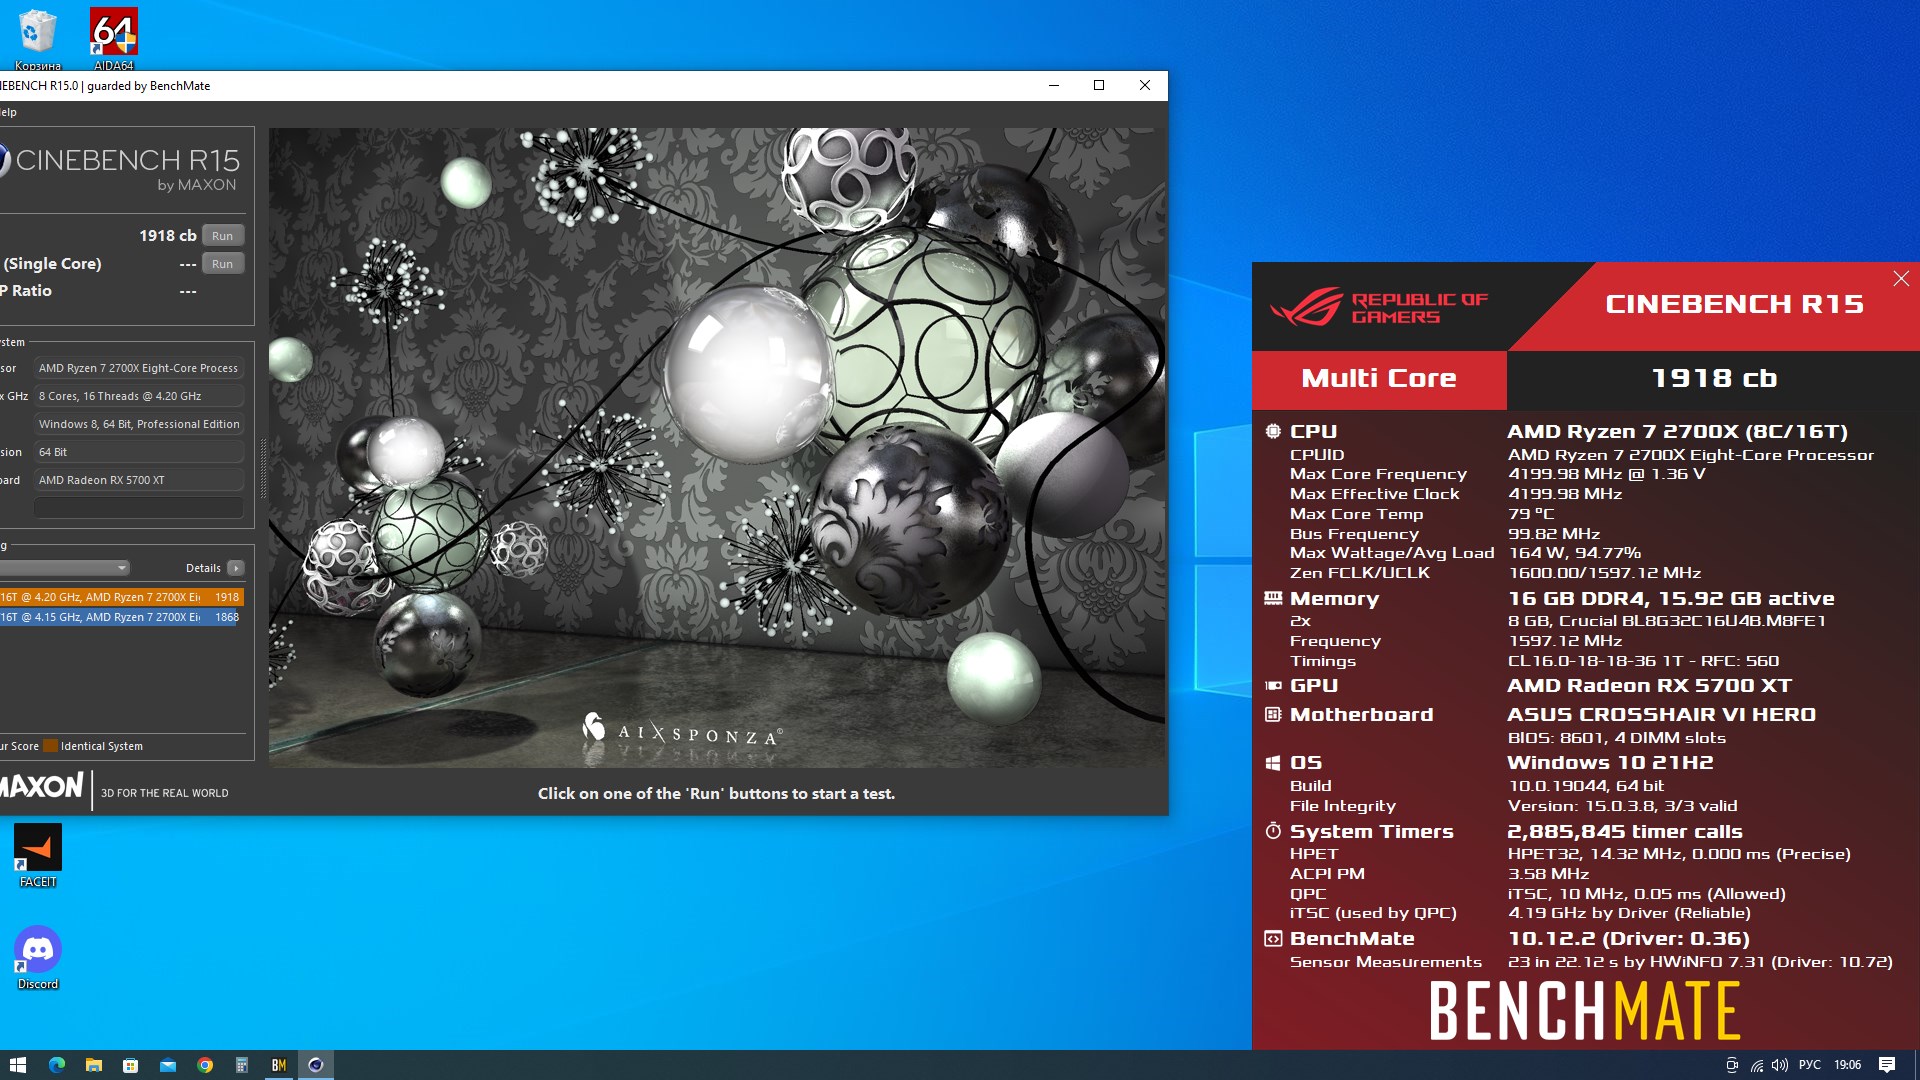
Task: Click the Motherboard section icon
Action: (1273, 715)
